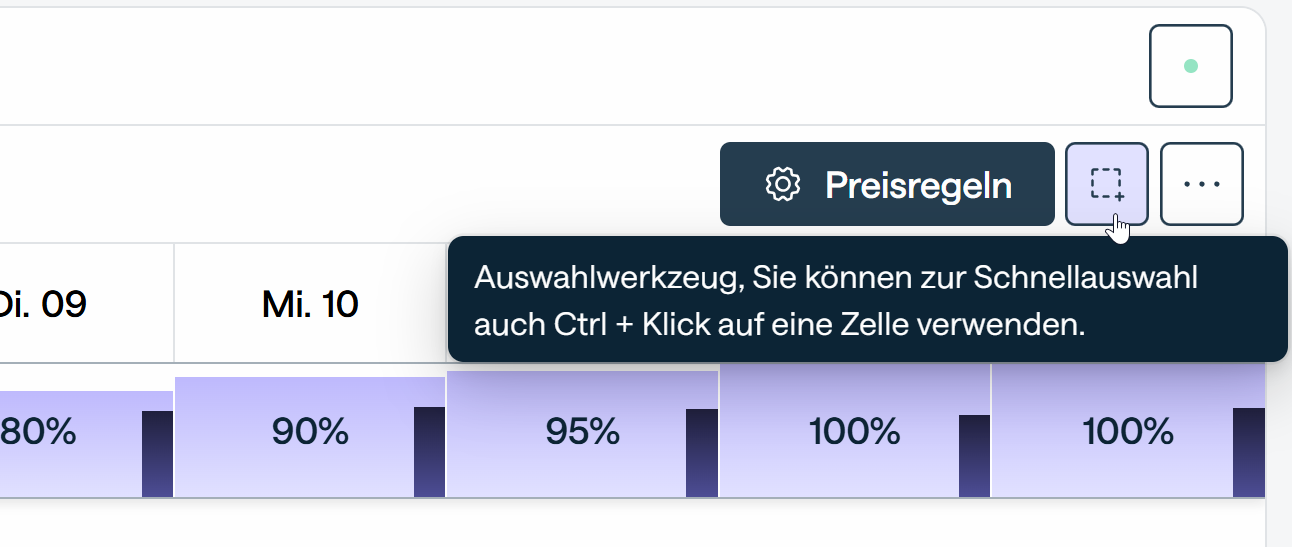This screenshot has width=1292, height=547.
Task: Click the dark bar in the rightmost 100% cell
Action: coord(1248,452)
